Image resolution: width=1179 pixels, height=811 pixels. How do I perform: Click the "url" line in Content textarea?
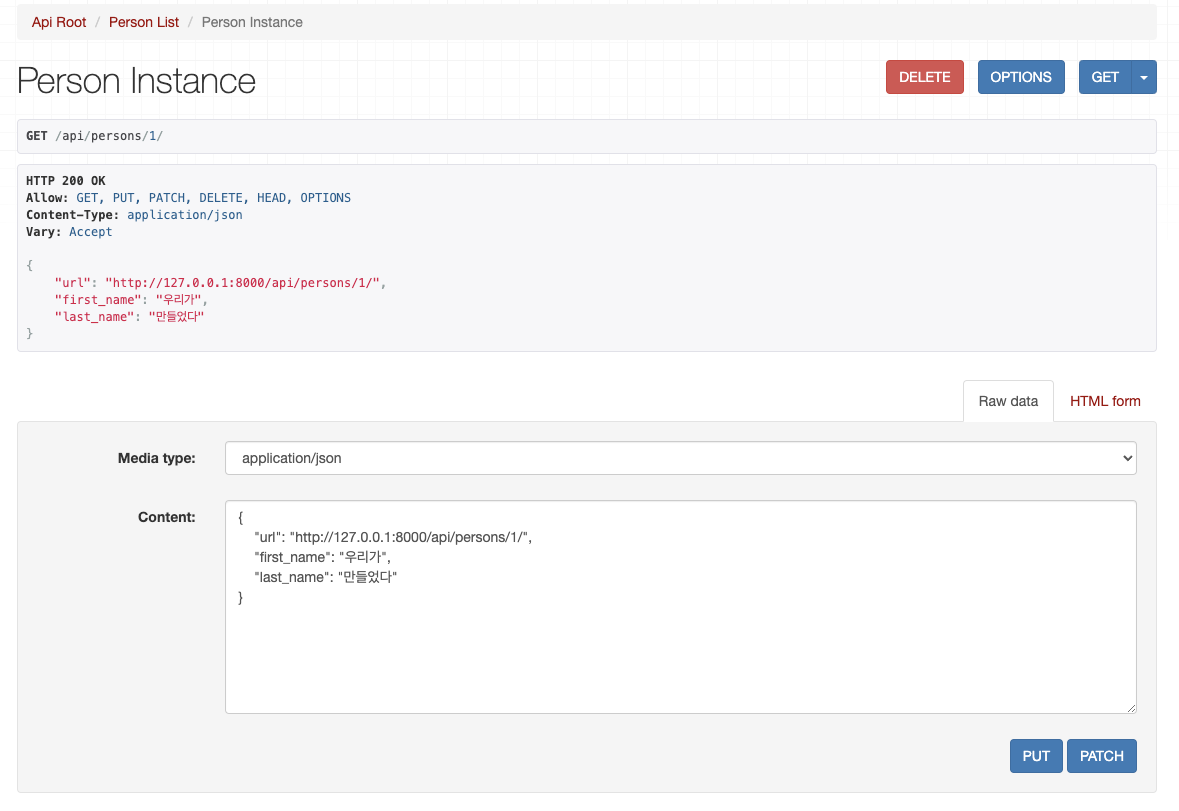393,537
